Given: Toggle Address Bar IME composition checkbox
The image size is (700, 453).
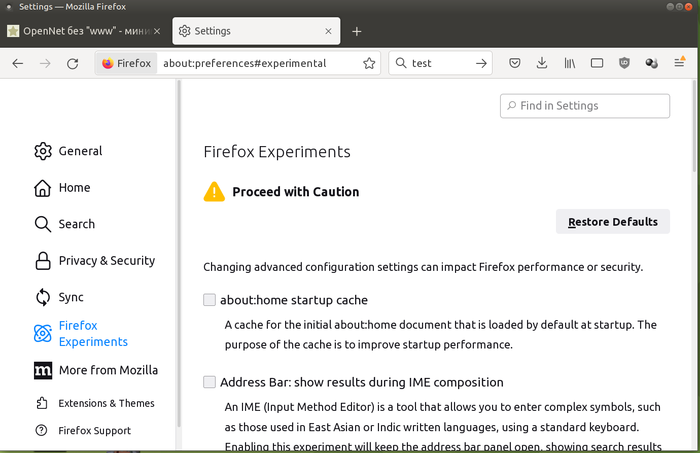Looking at the screenshot, I should 210,382.
